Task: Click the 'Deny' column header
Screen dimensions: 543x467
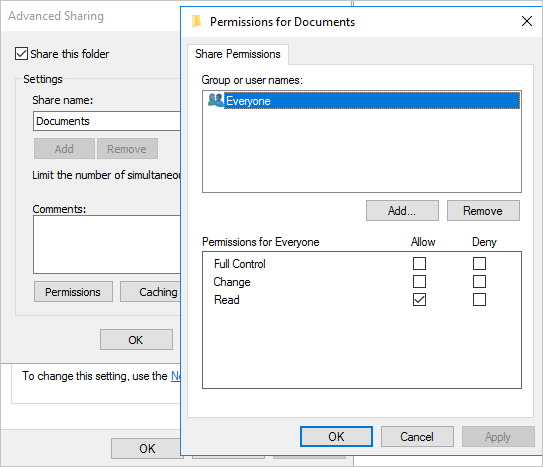Action: coord(484,242)
